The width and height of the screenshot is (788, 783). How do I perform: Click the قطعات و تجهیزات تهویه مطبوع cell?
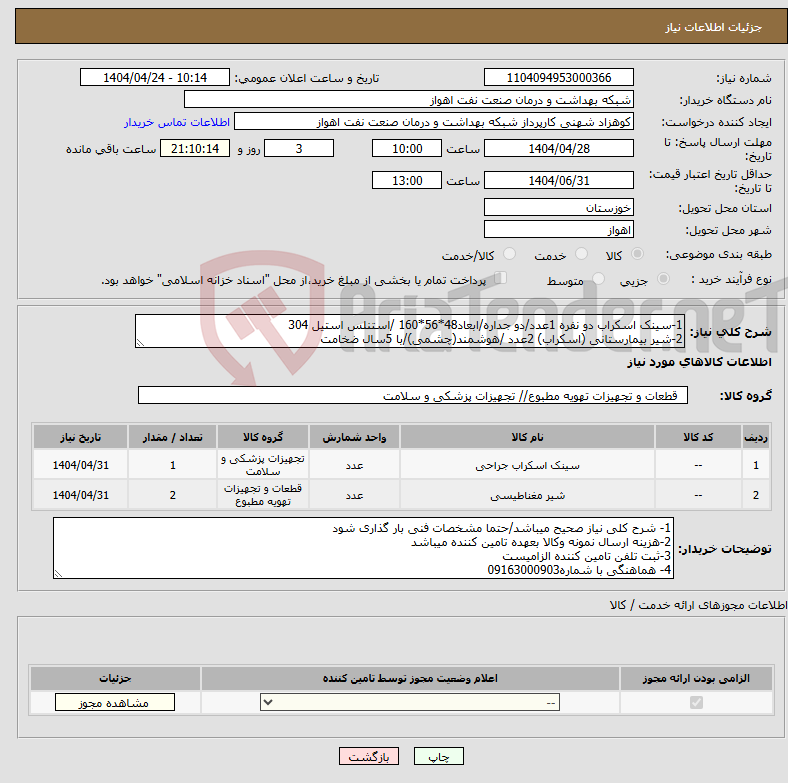tap(263, 495)
